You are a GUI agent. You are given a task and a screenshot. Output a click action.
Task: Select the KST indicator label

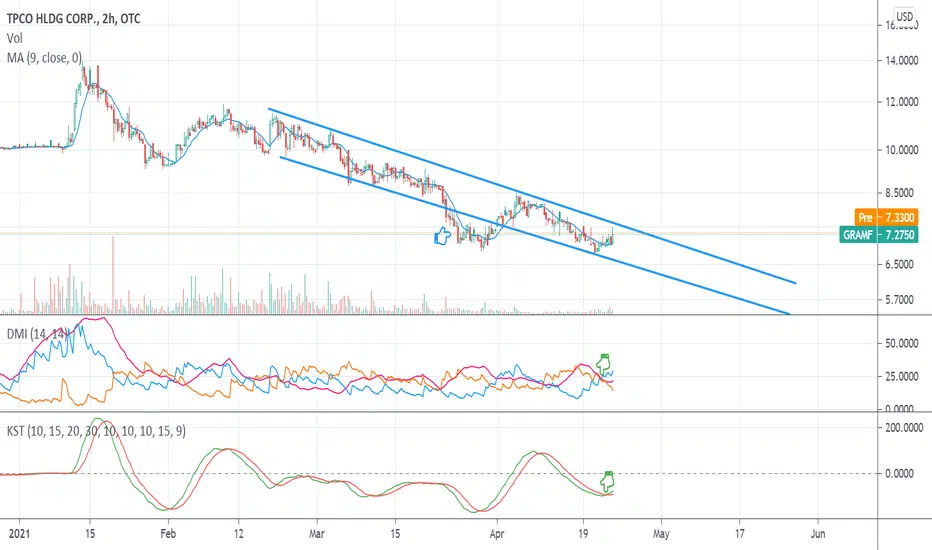coord(96,431)
